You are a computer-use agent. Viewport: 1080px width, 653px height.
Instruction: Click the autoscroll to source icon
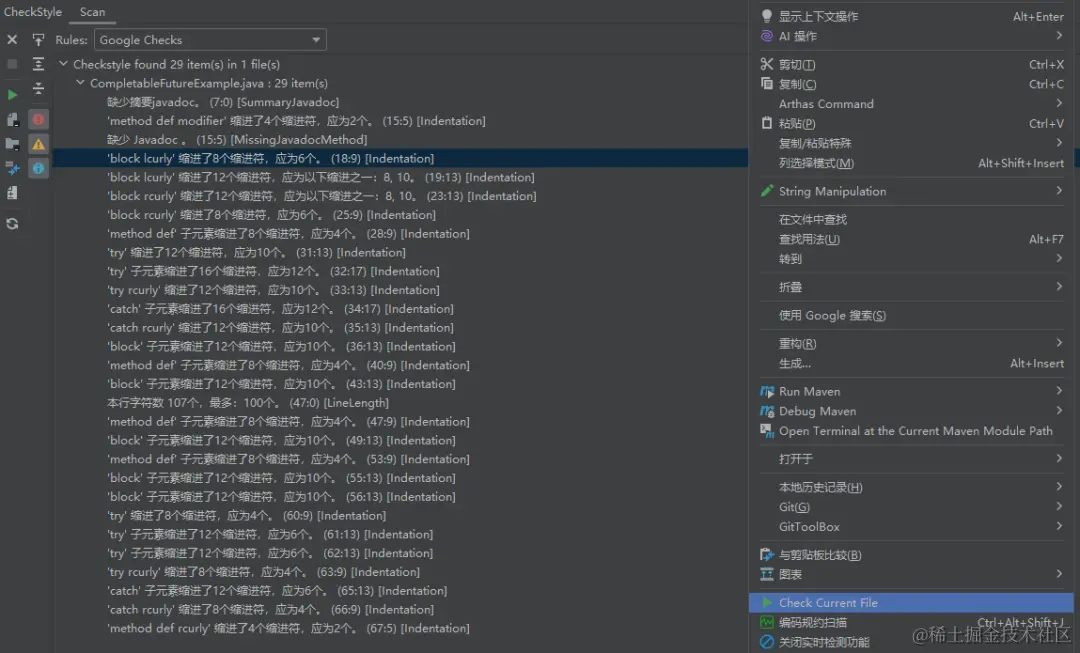[x=39, y=40]
